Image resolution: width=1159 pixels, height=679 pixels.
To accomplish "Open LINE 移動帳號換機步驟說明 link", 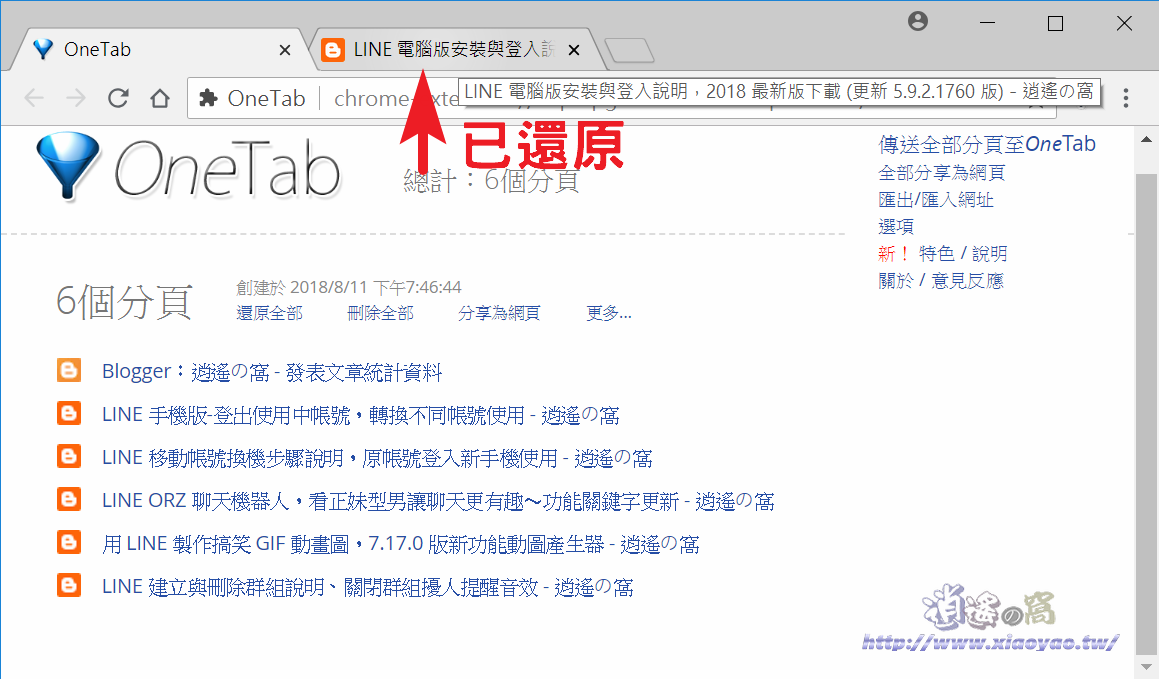I will 377,458.
